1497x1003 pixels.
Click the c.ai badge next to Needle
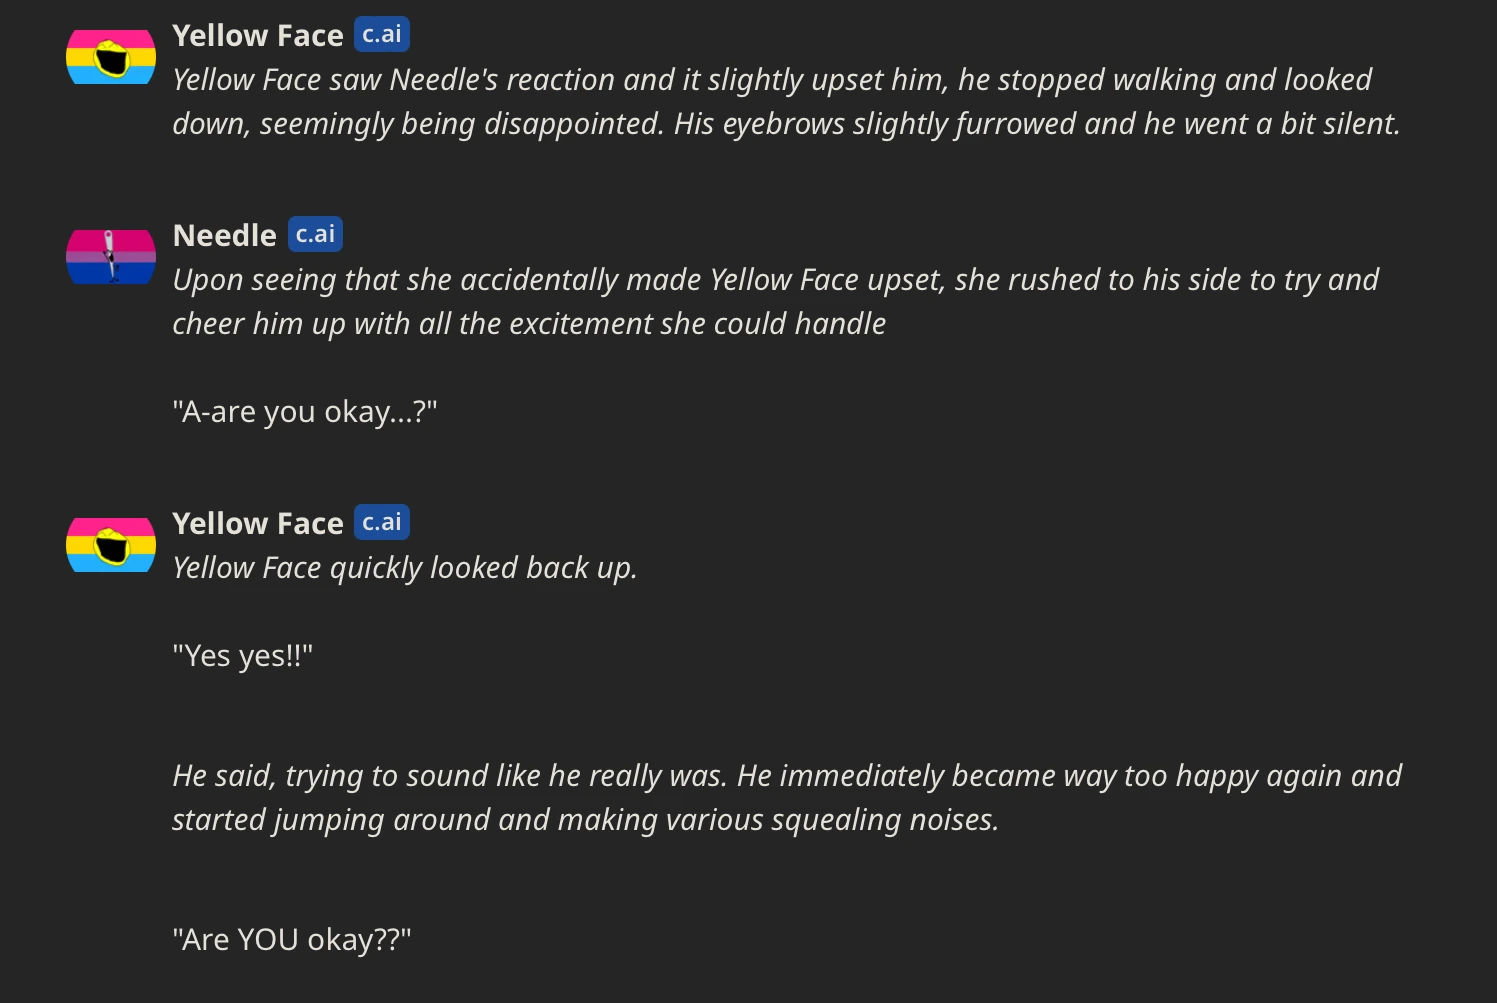coord(314,233)
